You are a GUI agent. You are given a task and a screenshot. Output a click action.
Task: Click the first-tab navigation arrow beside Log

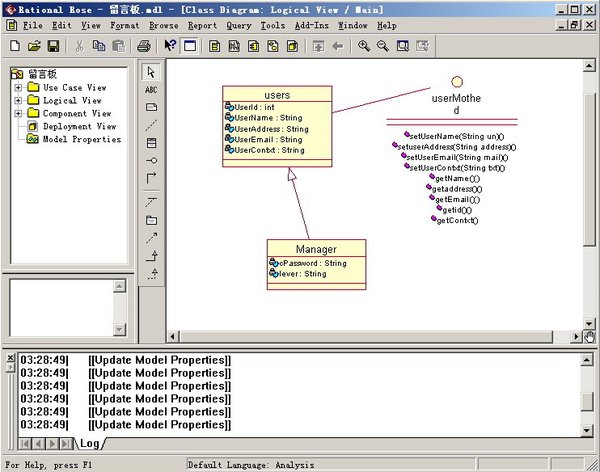25,444
